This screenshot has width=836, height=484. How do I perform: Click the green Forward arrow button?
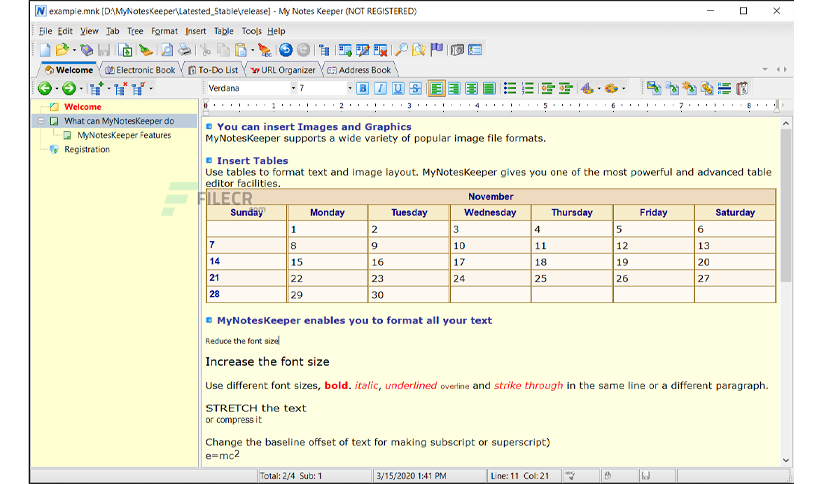69,88
